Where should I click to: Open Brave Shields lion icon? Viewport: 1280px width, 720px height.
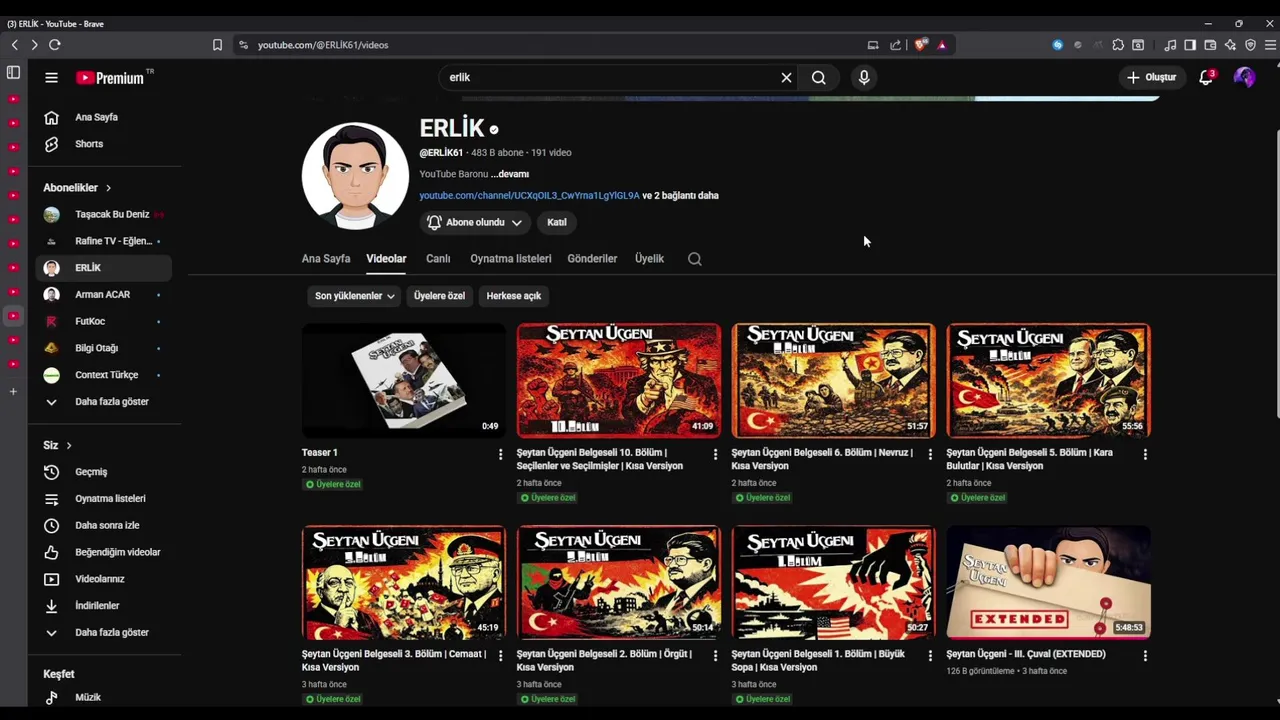921,45
